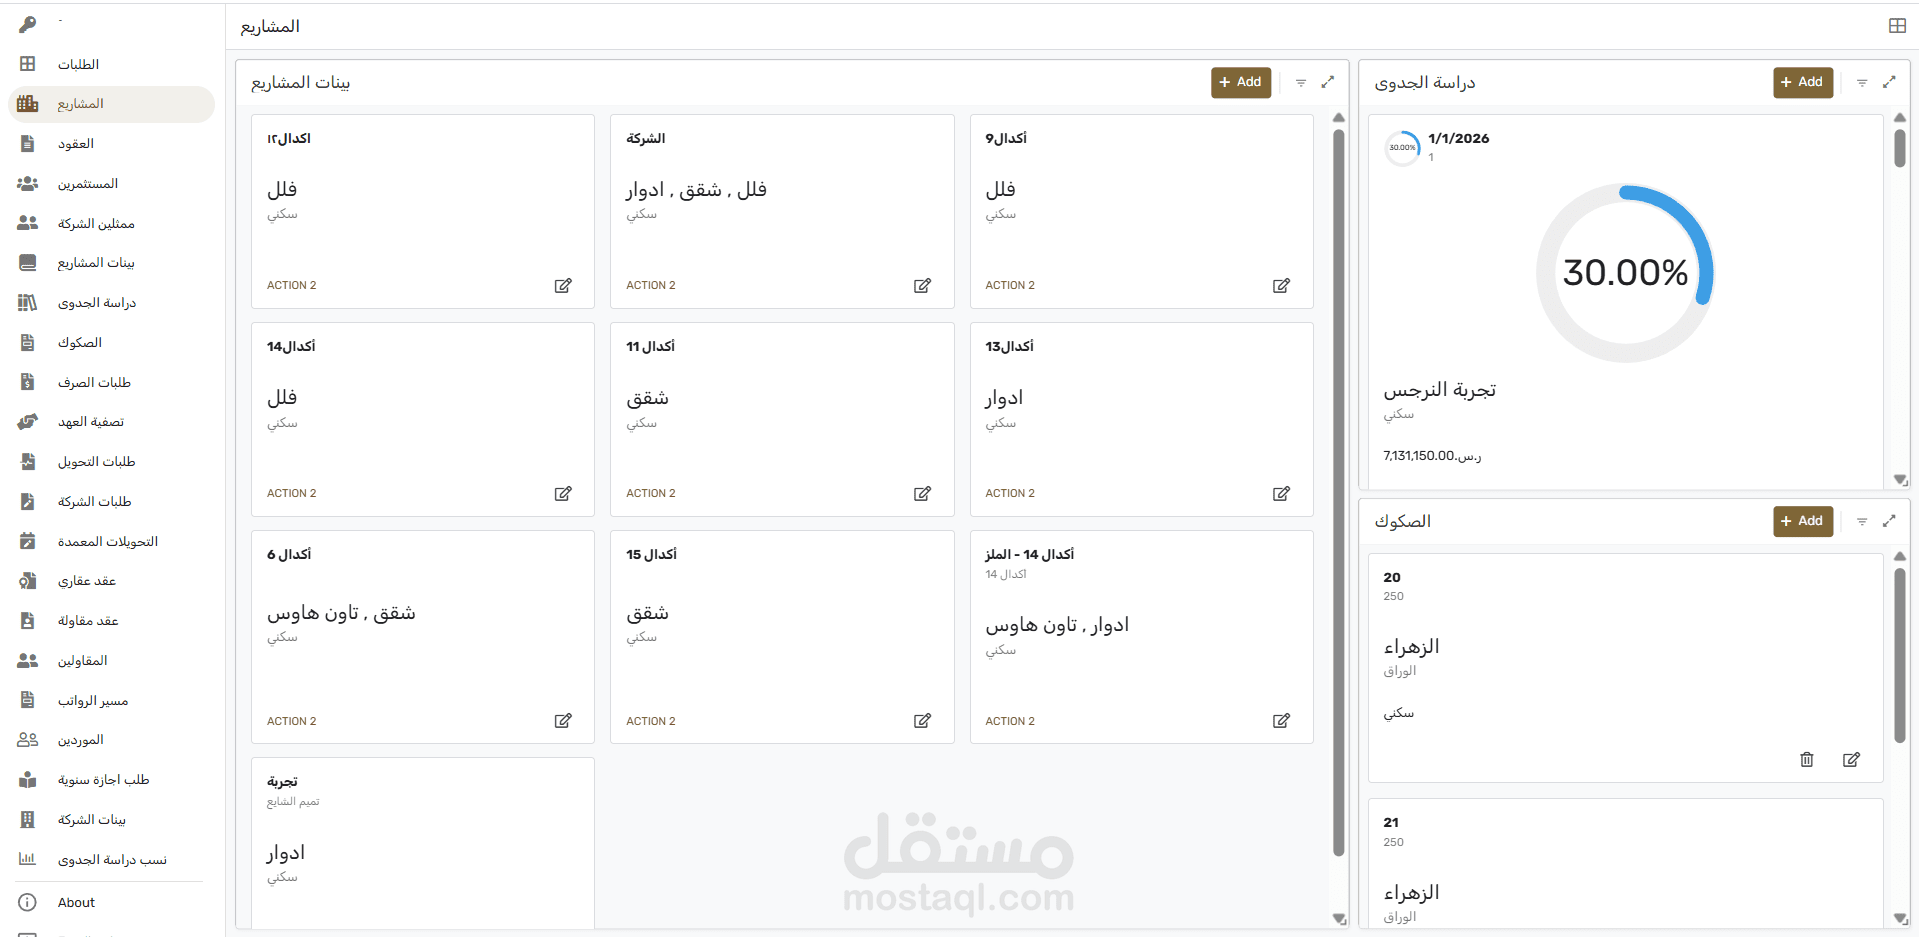Open the layout grid icon in header

pos(1897,26)
